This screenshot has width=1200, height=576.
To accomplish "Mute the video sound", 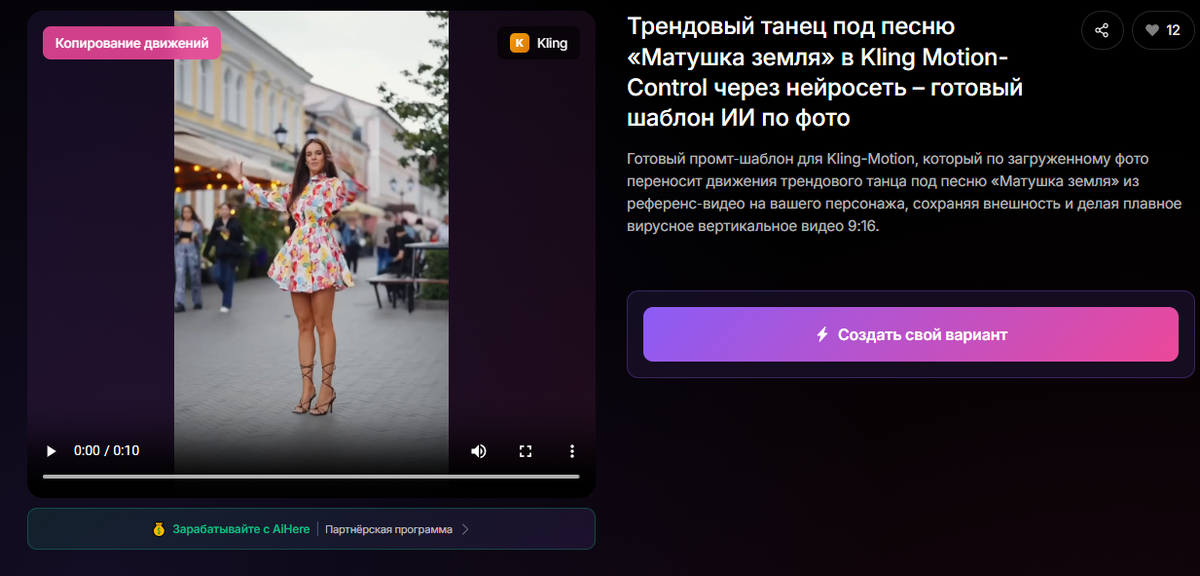I will point(479,451).
